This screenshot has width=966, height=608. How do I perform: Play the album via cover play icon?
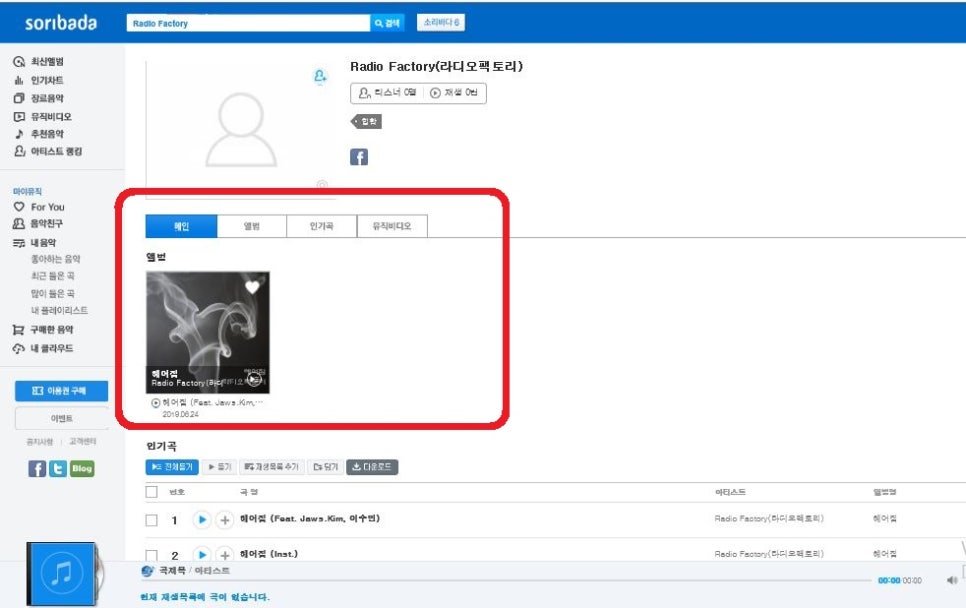[254, 379]
